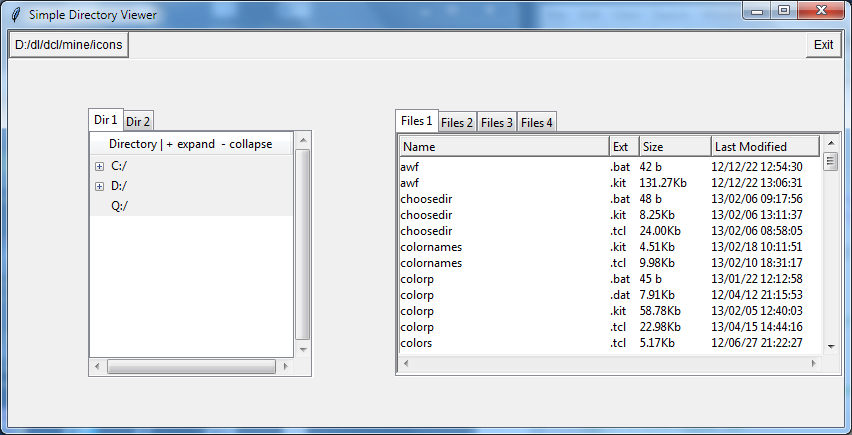Sort by the Size column header
The image size is (852, 435).
[x=675, y=147]
